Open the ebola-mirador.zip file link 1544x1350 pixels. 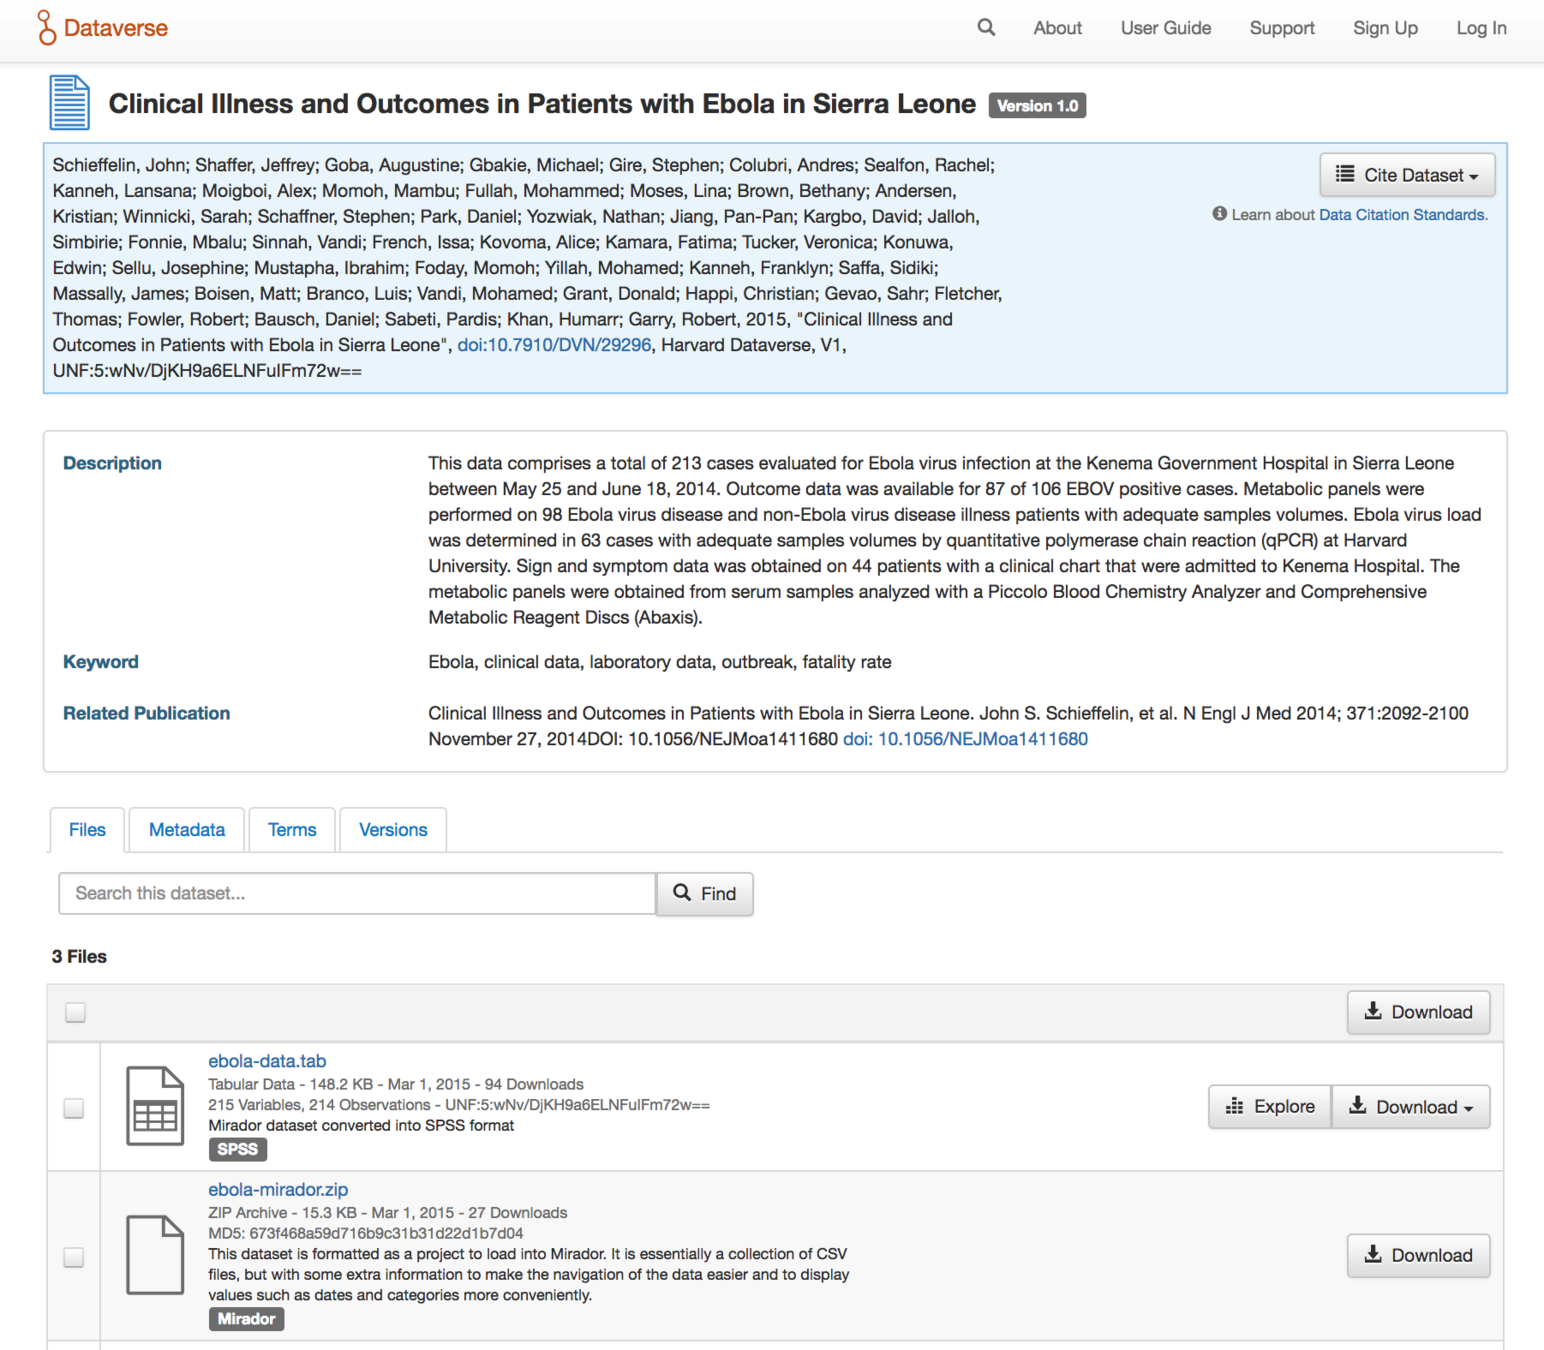pos(278,1190)
